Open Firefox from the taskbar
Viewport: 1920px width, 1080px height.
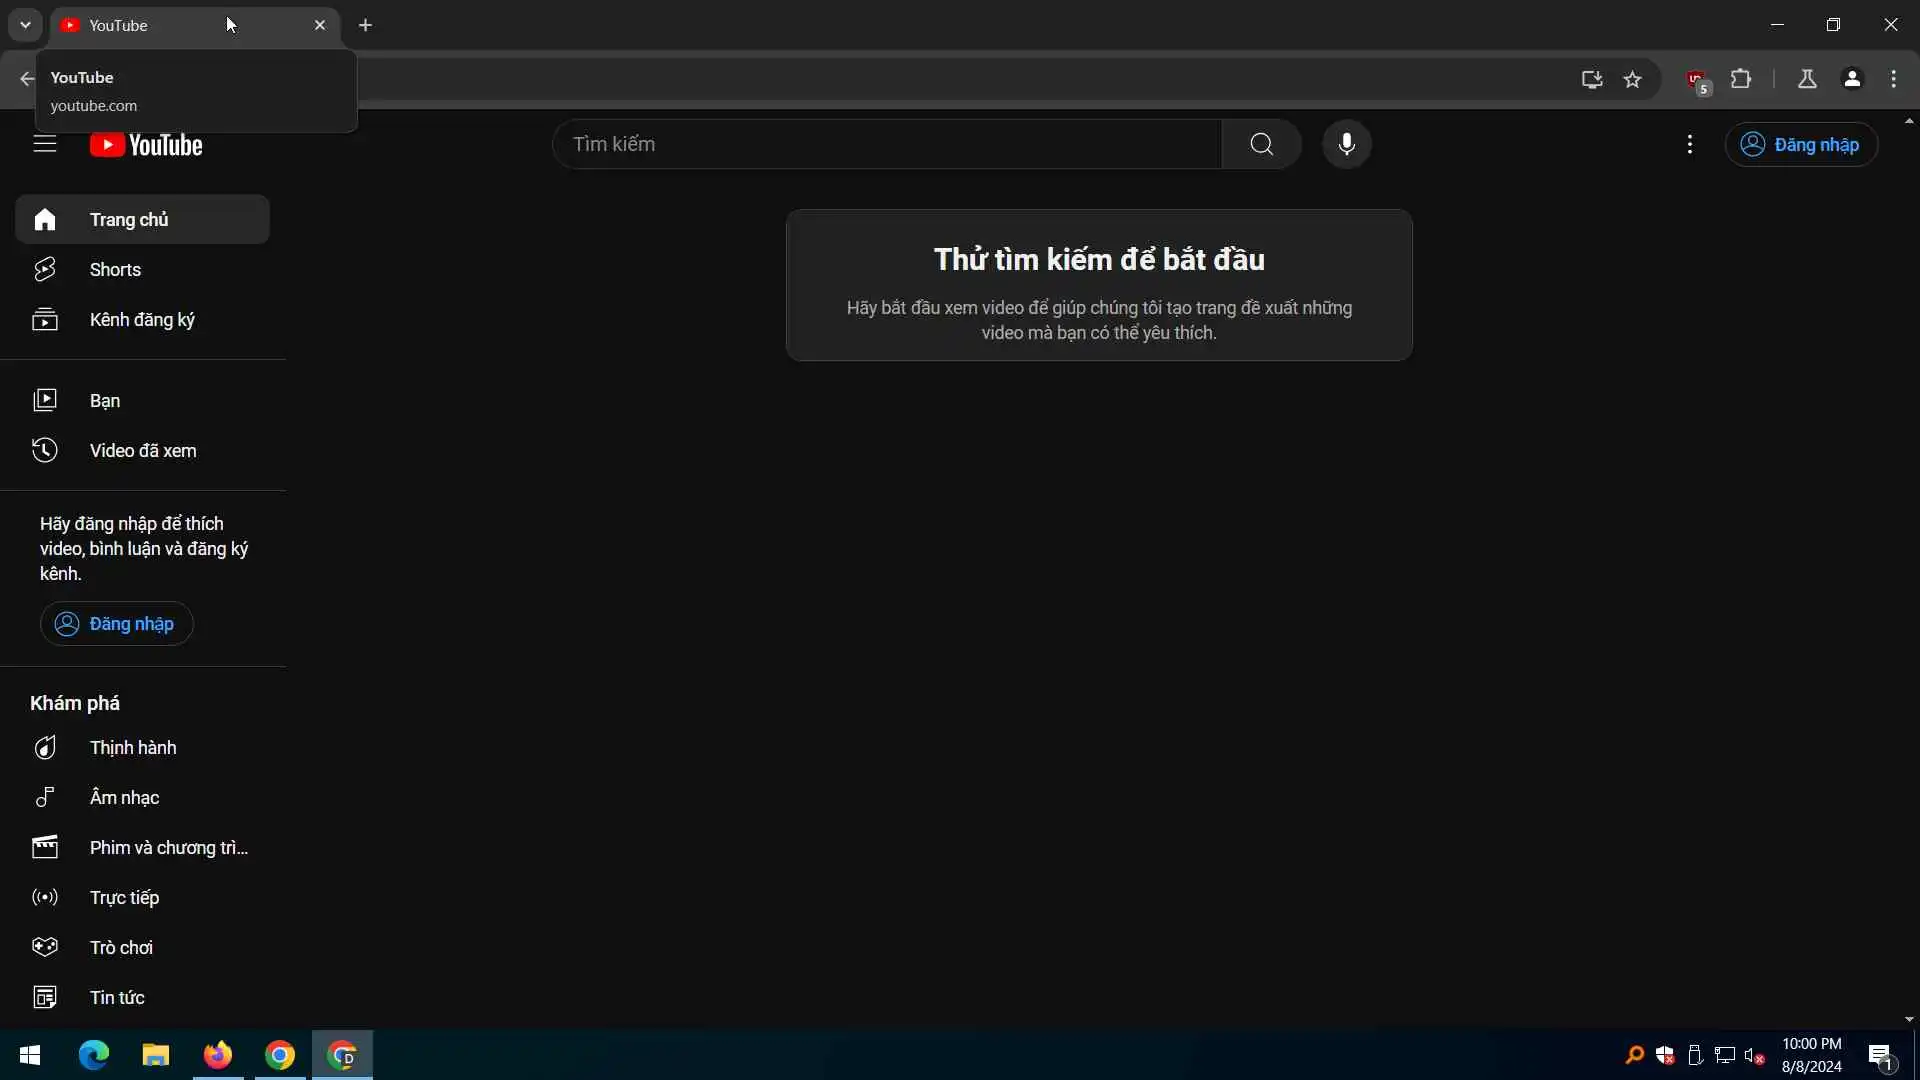coord(217,1055)
